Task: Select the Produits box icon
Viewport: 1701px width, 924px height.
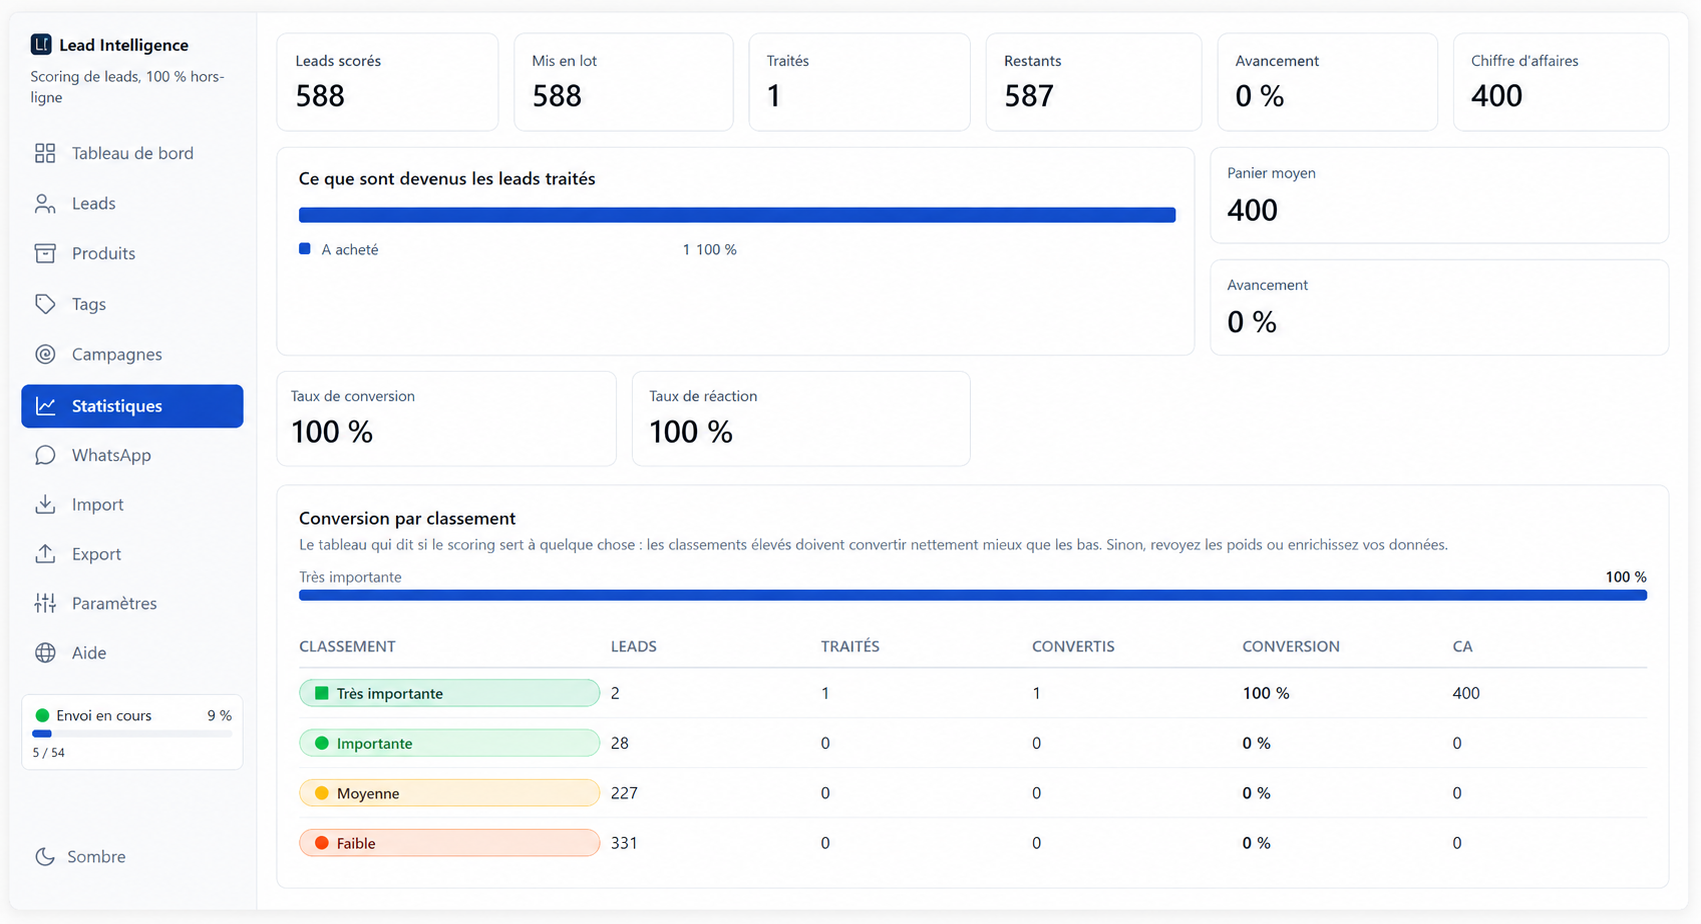Action: tap(45, 253)
